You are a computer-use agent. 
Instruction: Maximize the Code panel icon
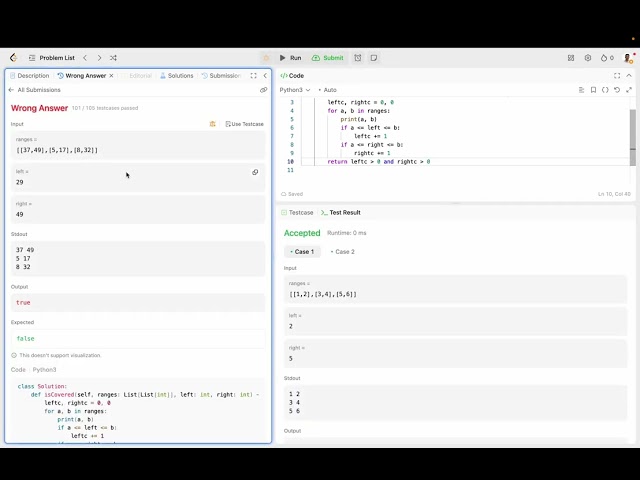[617, 76]
